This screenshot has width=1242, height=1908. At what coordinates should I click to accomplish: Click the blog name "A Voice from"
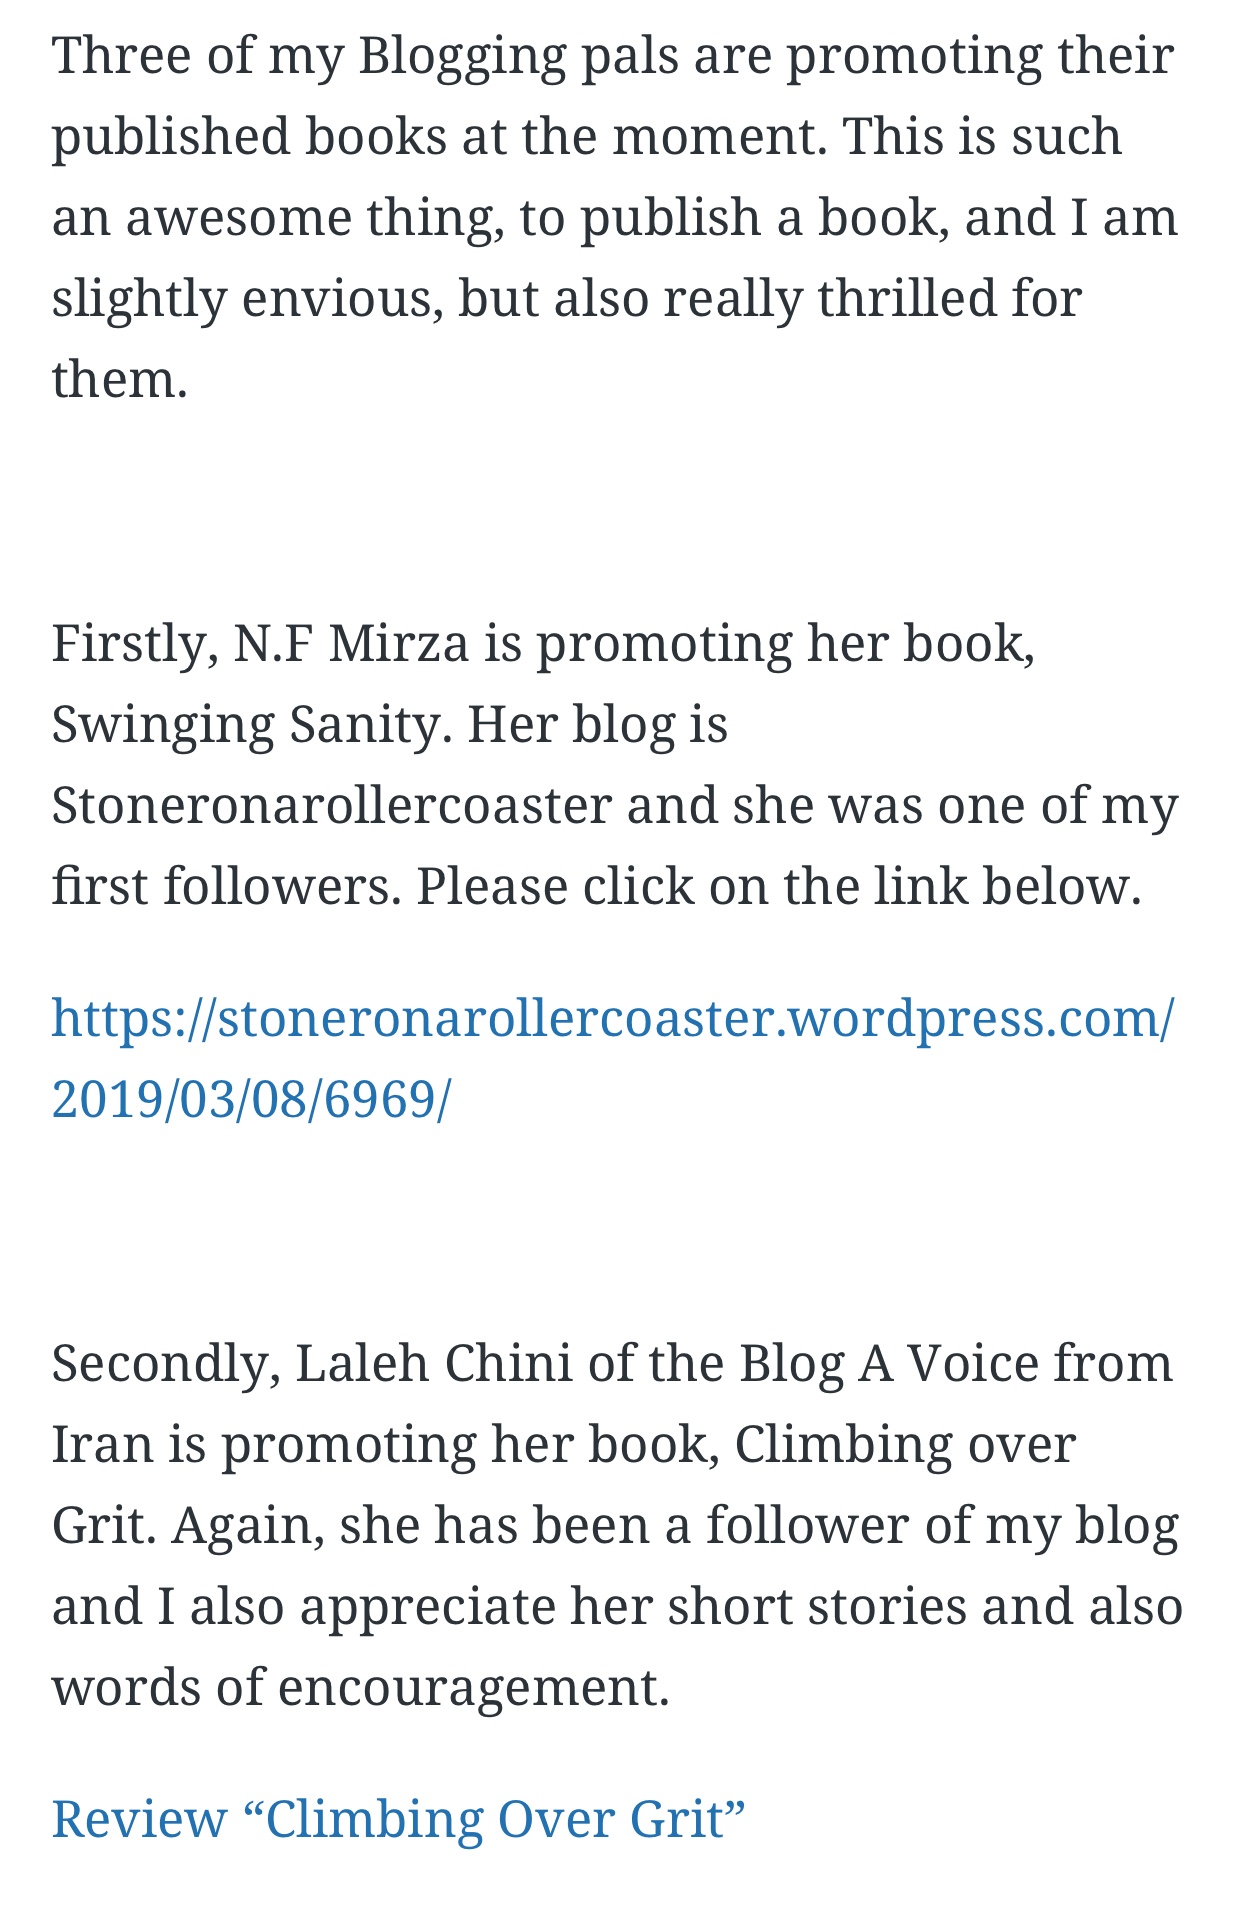(1015, 1363)
